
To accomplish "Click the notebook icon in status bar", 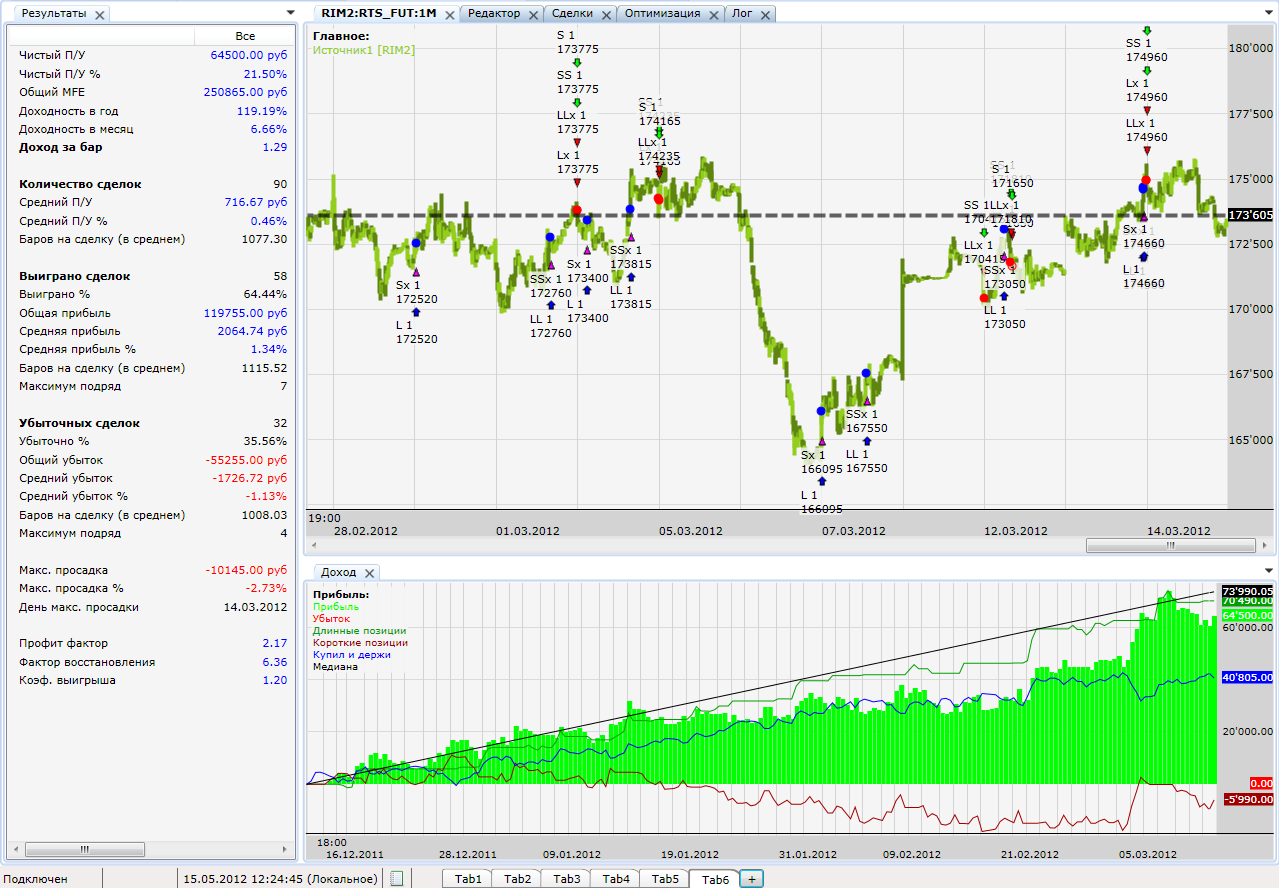I will 396,879.
